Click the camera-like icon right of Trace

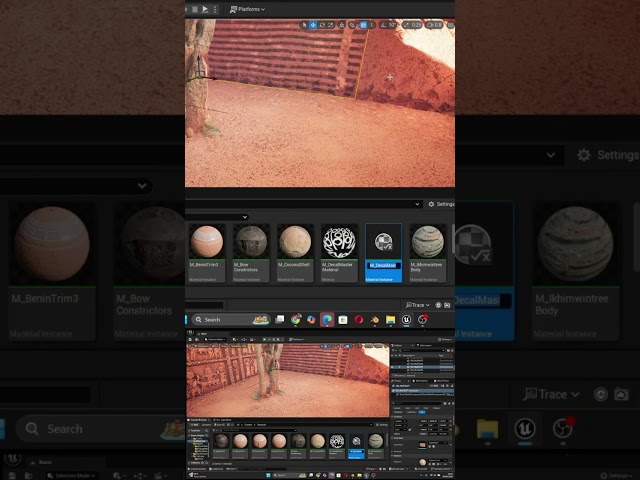click(x=447, y=305)
